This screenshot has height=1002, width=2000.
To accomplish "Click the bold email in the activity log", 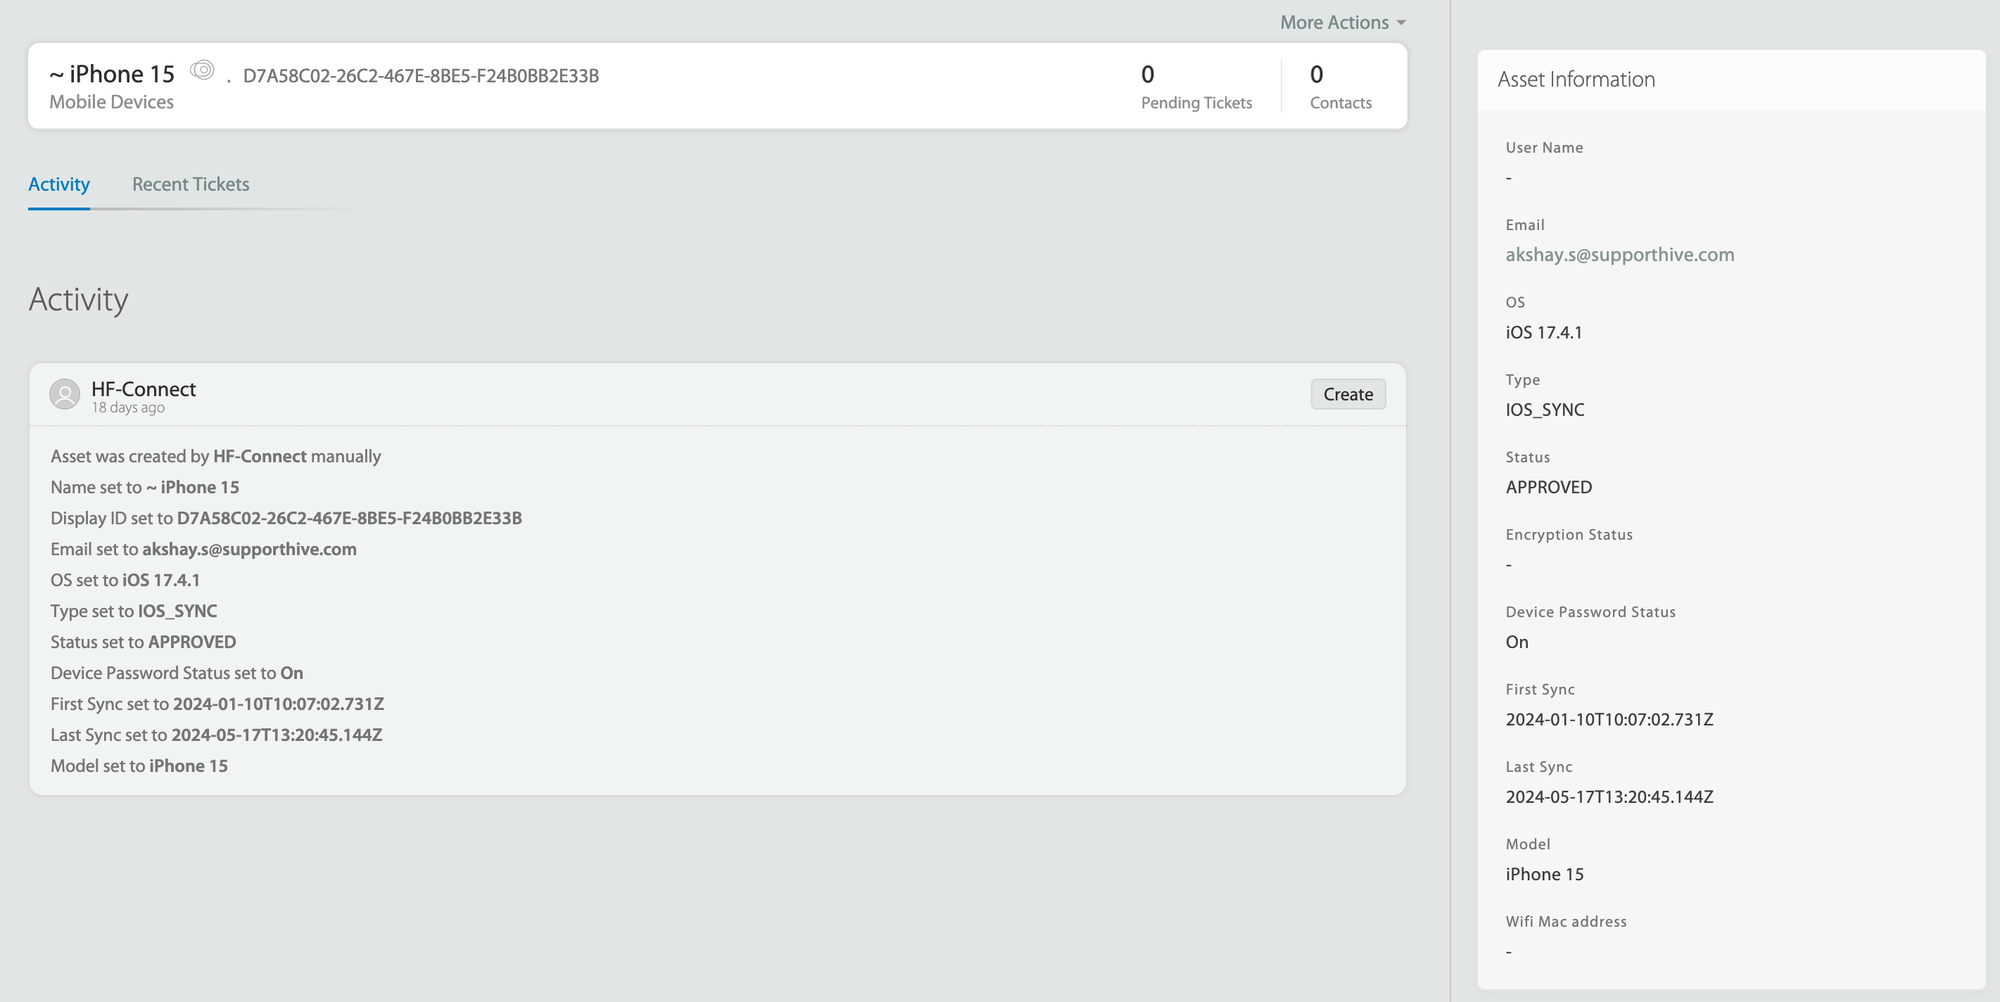I will [x=249, y=549].
